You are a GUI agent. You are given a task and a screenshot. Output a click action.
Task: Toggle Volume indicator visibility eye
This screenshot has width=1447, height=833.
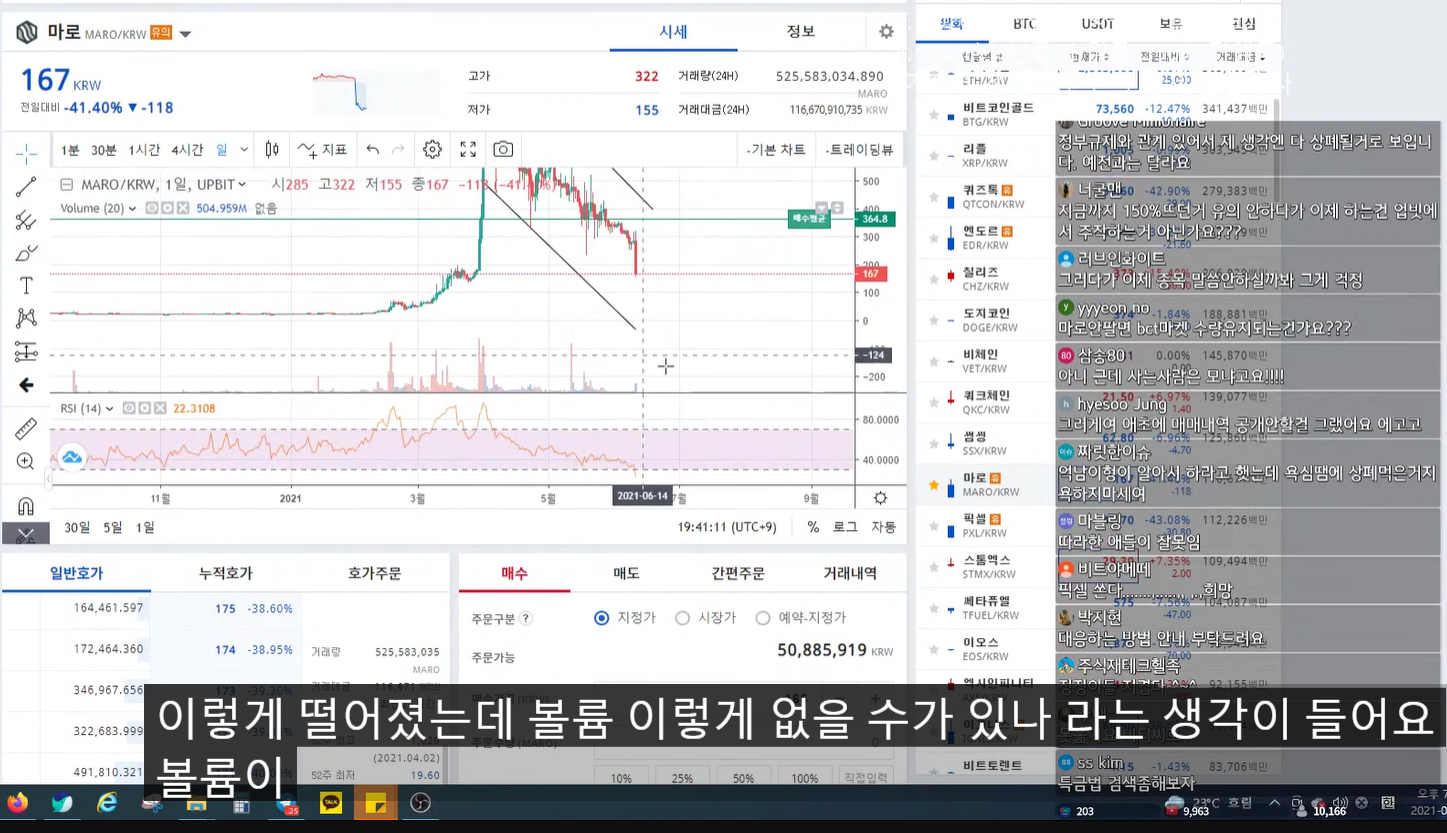(x=152, y=208)
